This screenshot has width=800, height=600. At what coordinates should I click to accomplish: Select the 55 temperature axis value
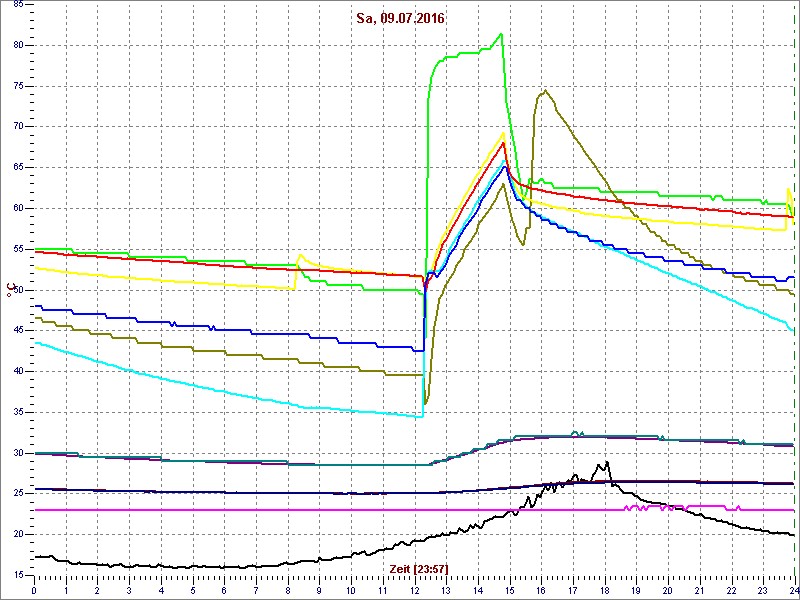[17, 249]
